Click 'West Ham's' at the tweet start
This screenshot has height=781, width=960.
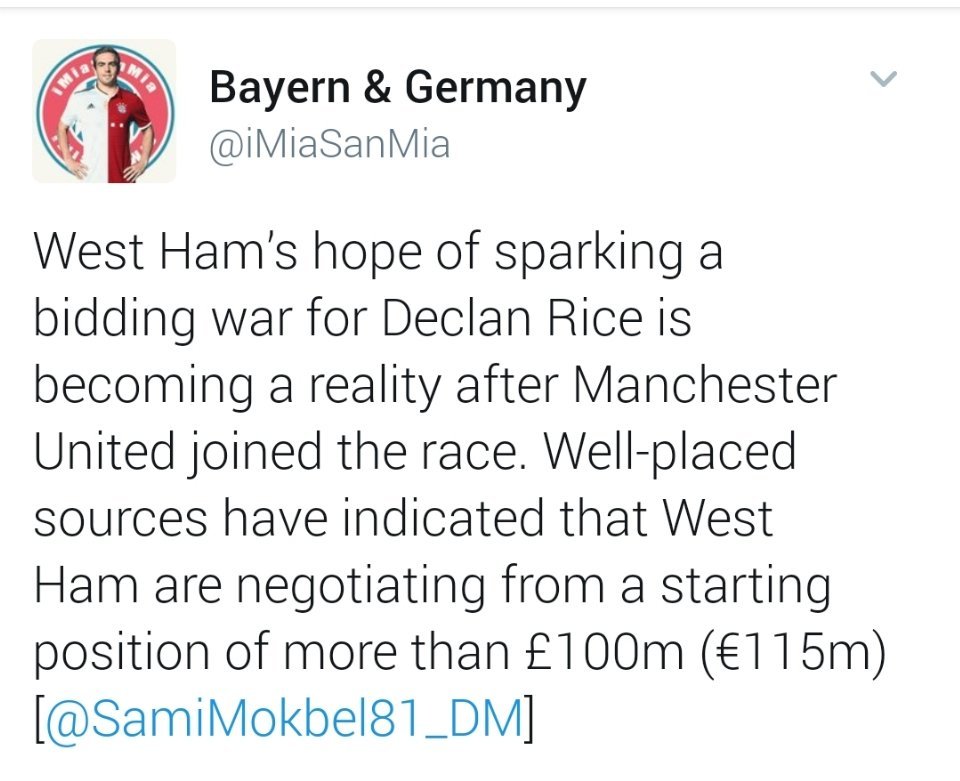166,252
